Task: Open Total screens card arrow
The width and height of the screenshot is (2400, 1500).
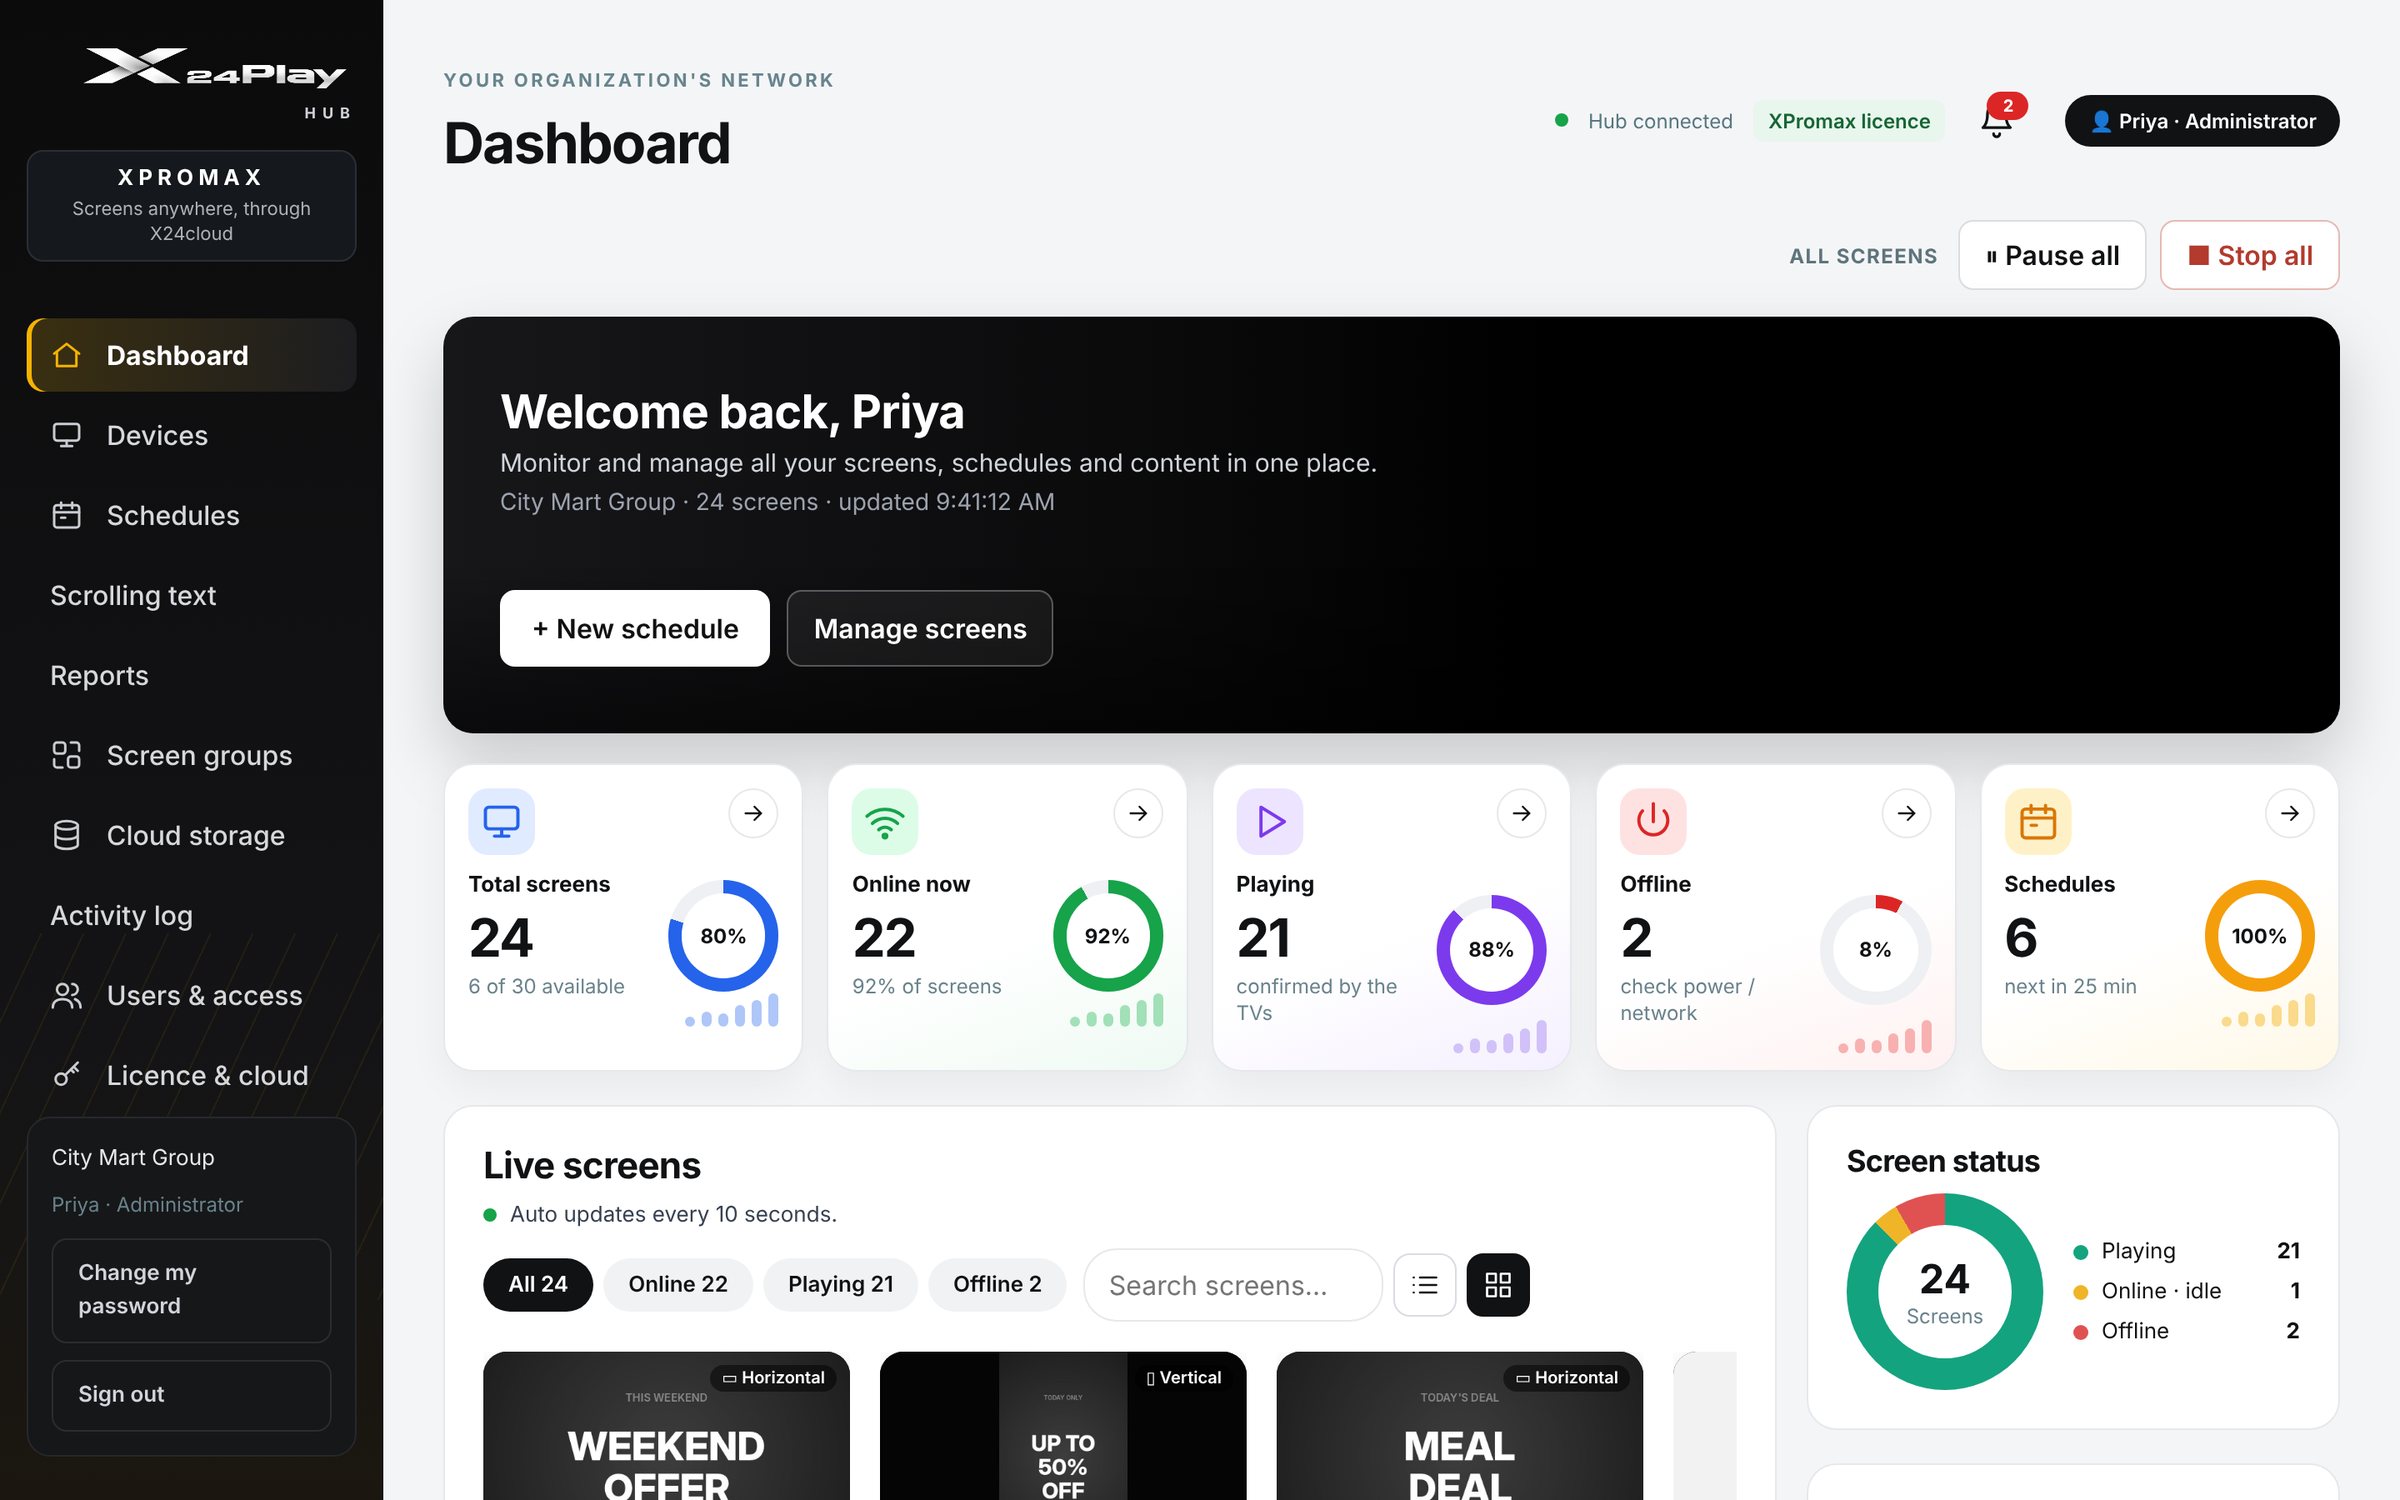Action: click(753, 813)
